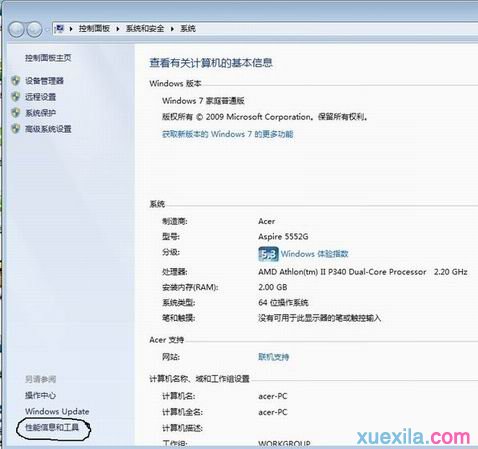Open 高级系统设置 link
Image resolution: width=478 pixels, height=449 pixels.
coord(48,129)
